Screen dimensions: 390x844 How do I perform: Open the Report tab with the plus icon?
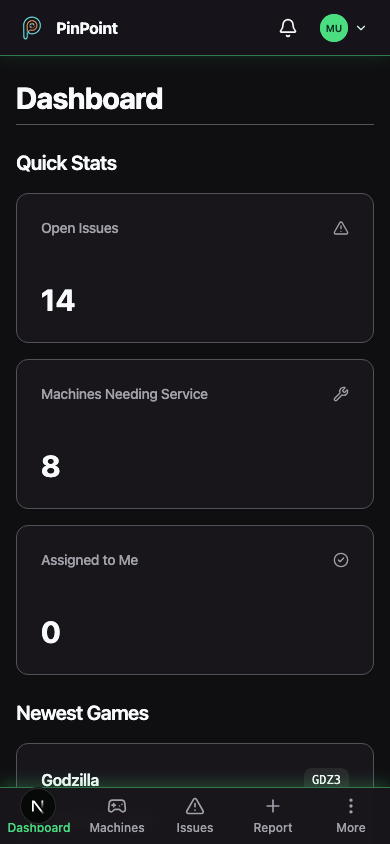(273, 815)
